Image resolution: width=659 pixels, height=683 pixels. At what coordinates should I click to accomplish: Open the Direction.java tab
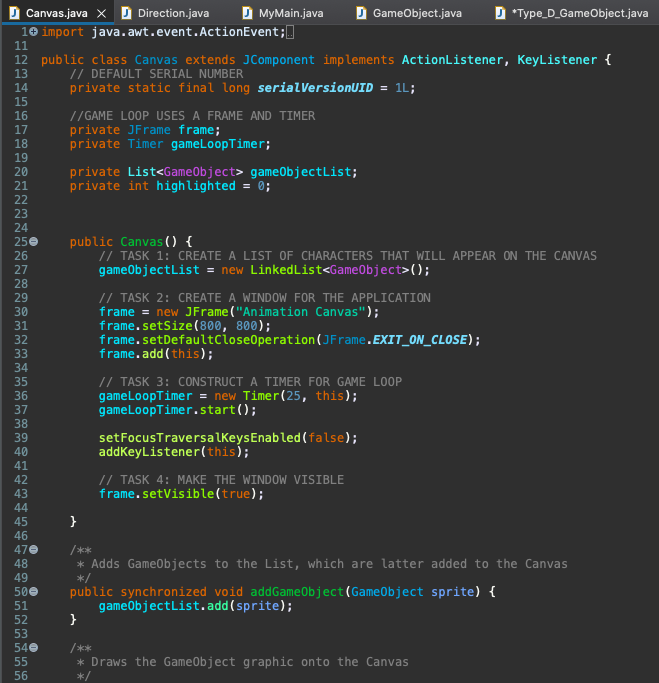pyautogui.click(x=173, y=13)
